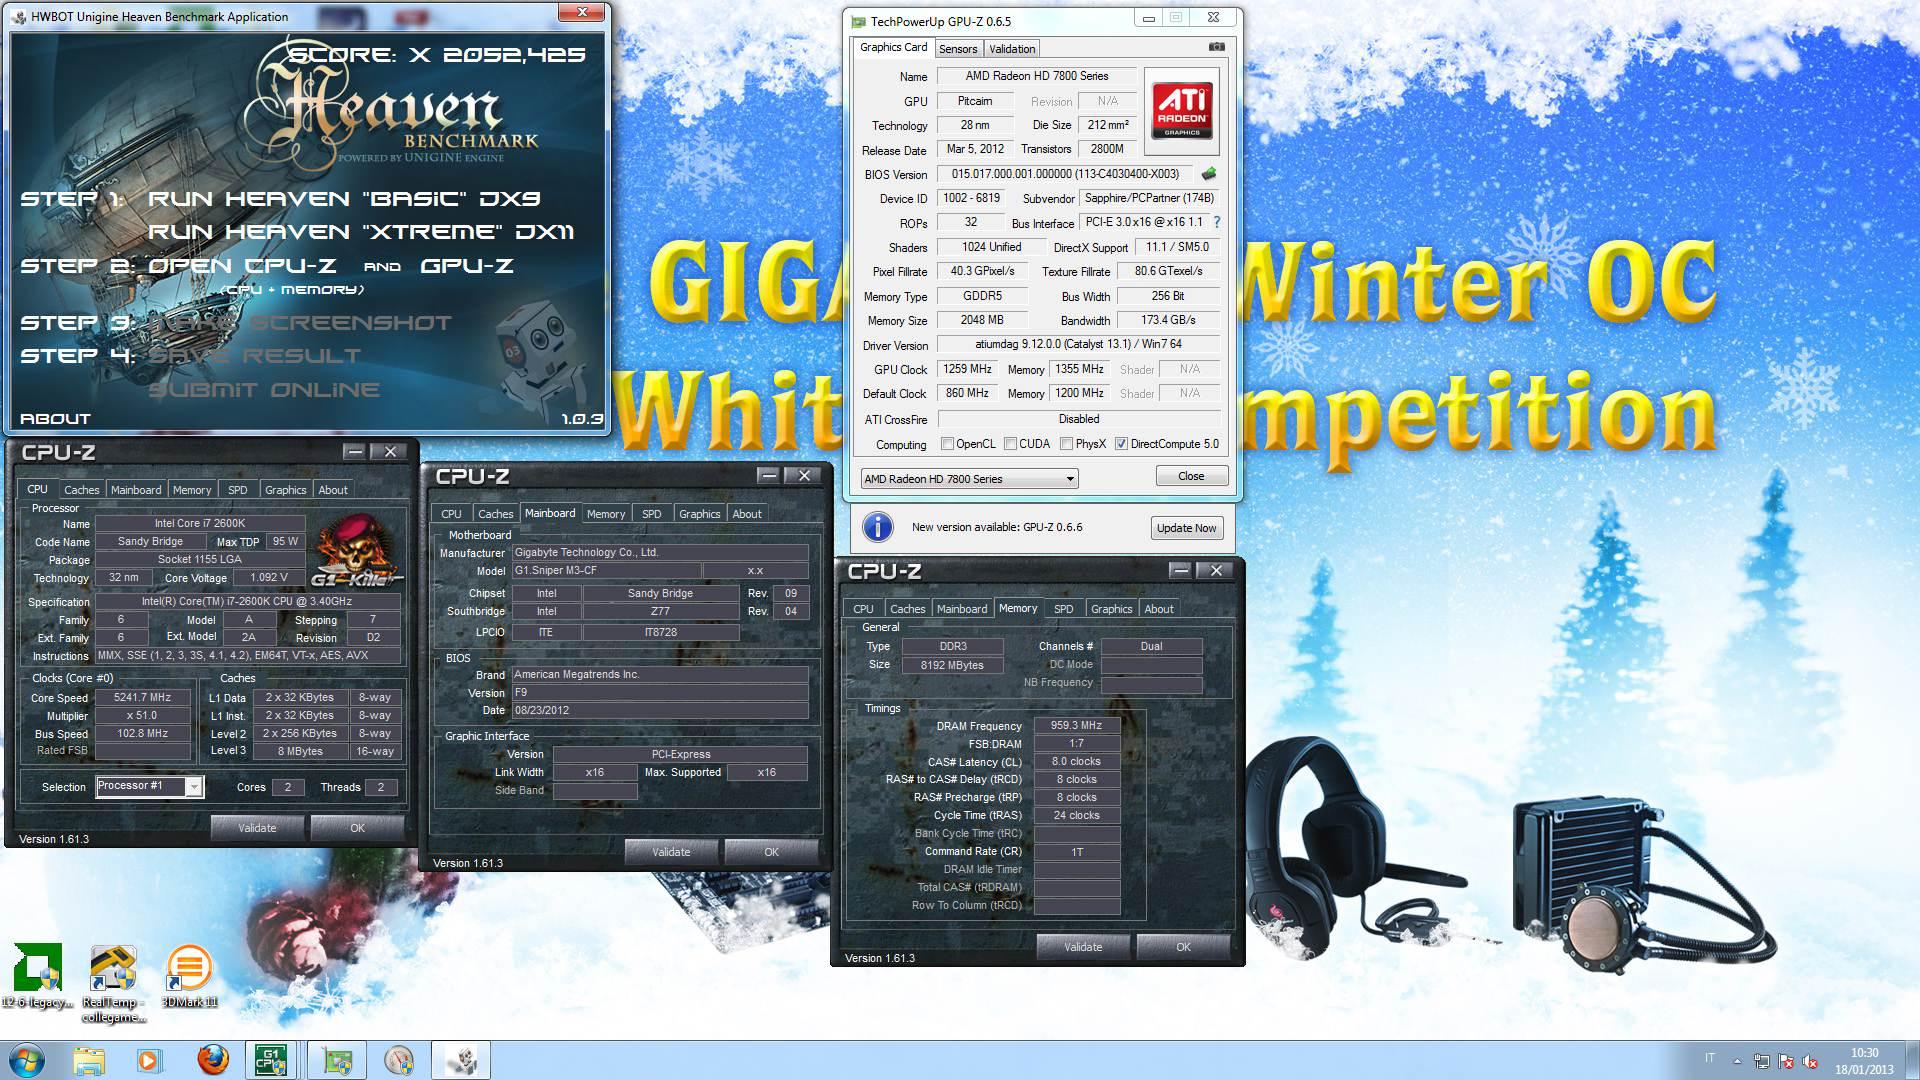Click the CPU Specification field i7-2600K
Viewport: 1920px width, 1080px height.
pyautogui.click(x=247, y=602)
